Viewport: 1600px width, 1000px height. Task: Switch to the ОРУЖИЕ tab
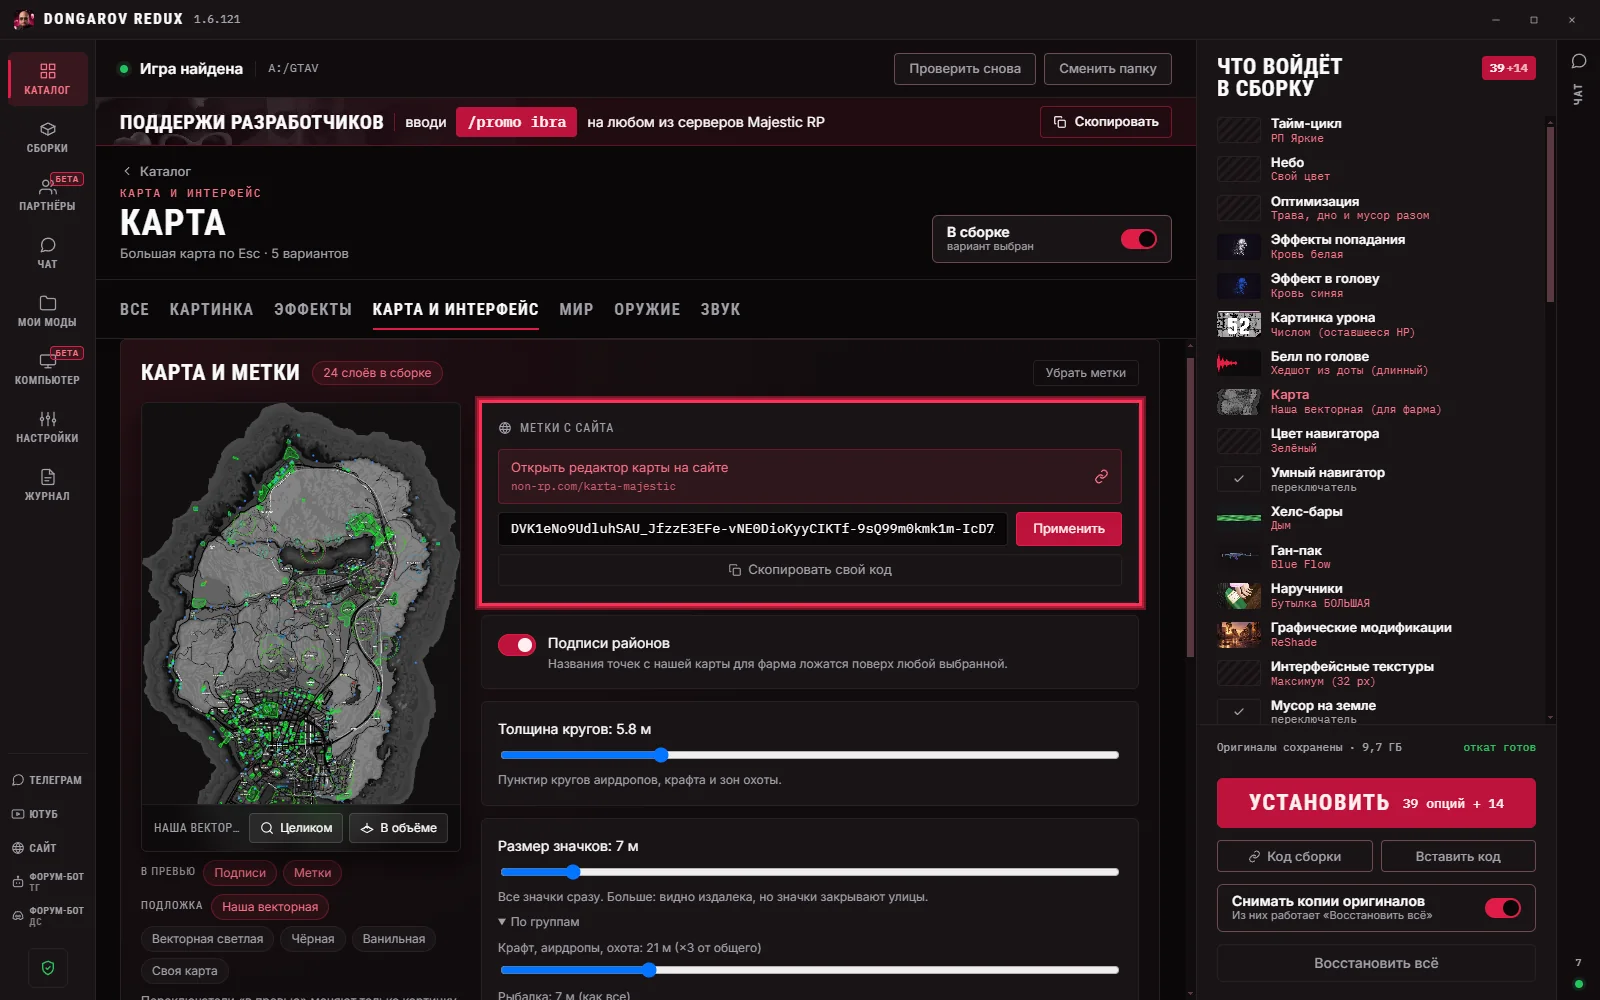pos(647,310)
